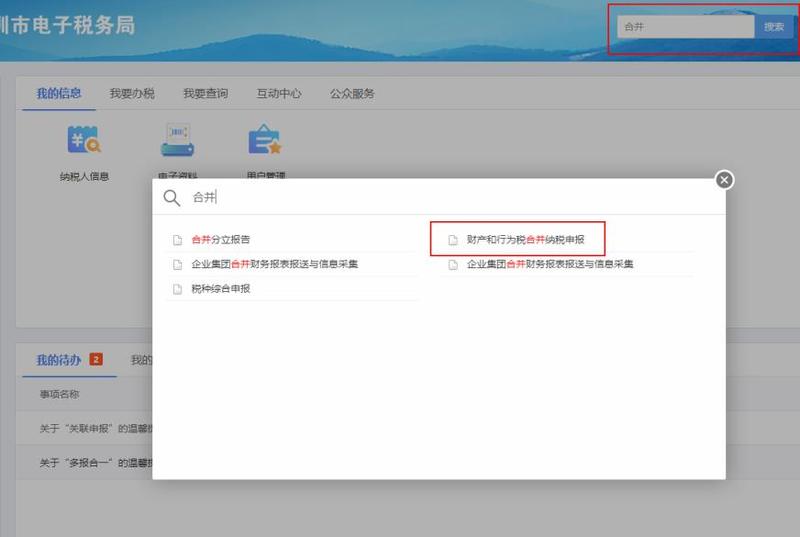Click document icon beside 财产和行为税合并纳税申报
The image size is (800, 537).
[453, 240]
